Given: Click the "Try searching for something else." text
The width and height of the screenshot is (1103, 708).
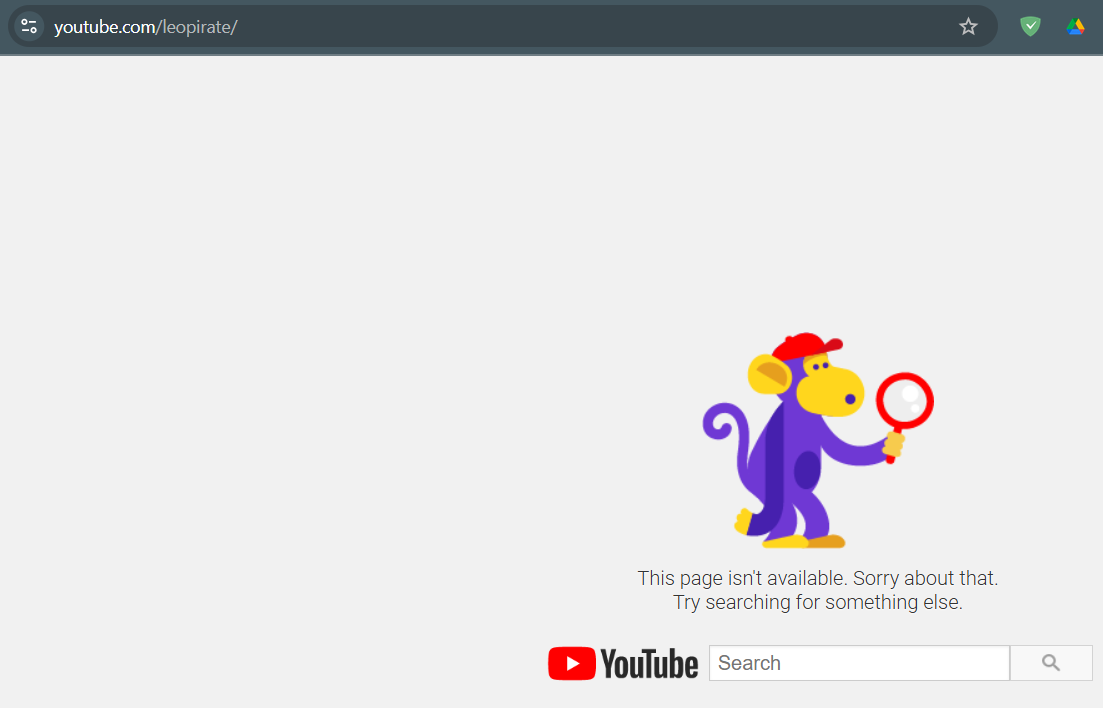Looking at the screenshot, I should pyautogui.click(x=817, y=602).
